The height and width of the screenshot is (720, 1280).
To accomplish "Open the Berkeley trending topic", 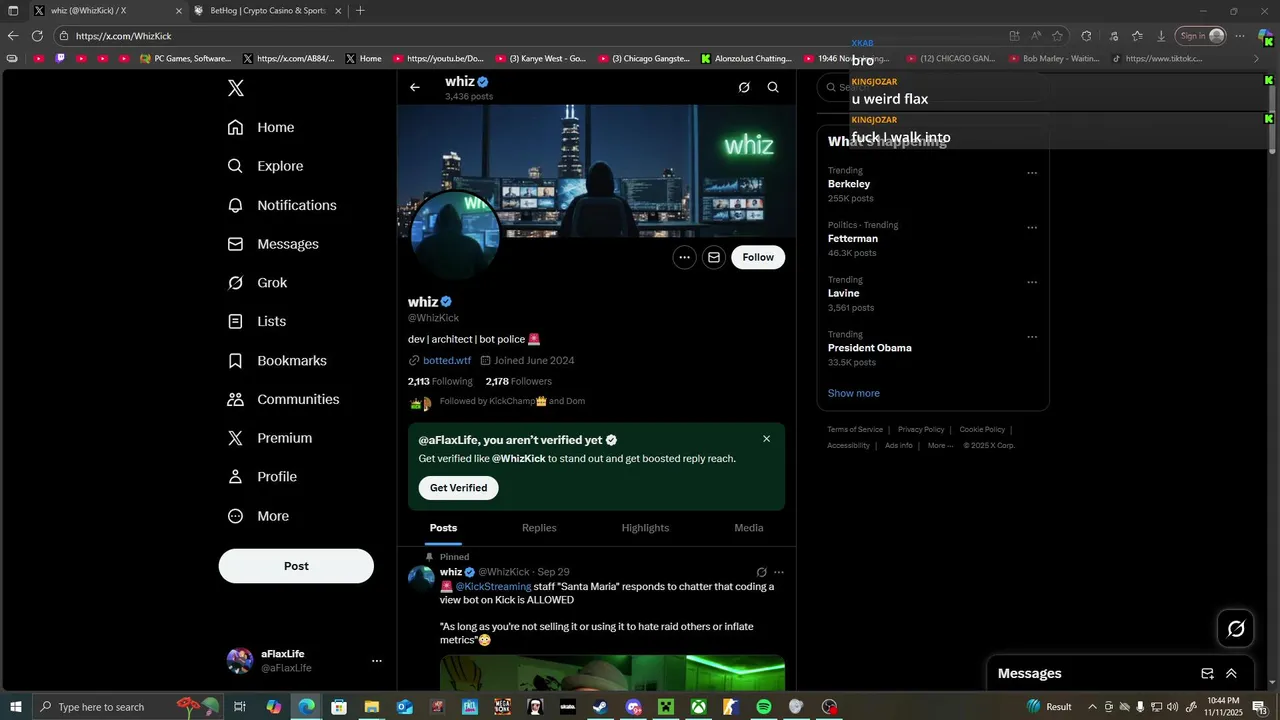I will tap(849, 184).
